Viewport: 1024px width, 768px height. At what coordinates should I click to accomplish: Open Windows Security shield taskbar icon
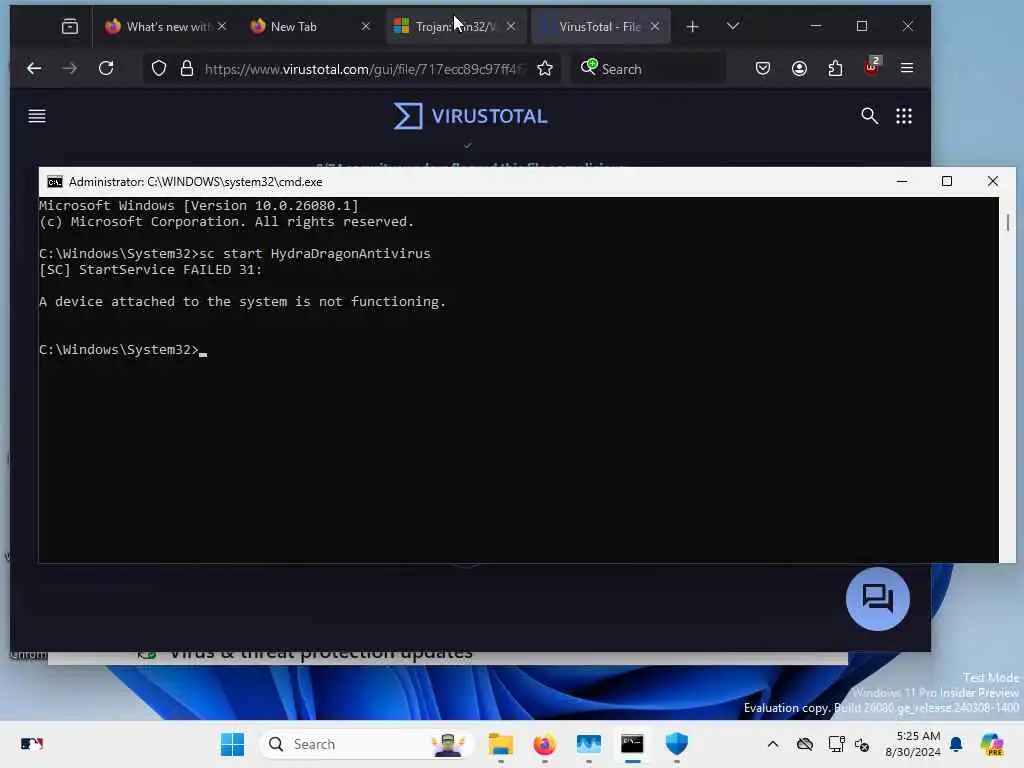click(677, 744)
